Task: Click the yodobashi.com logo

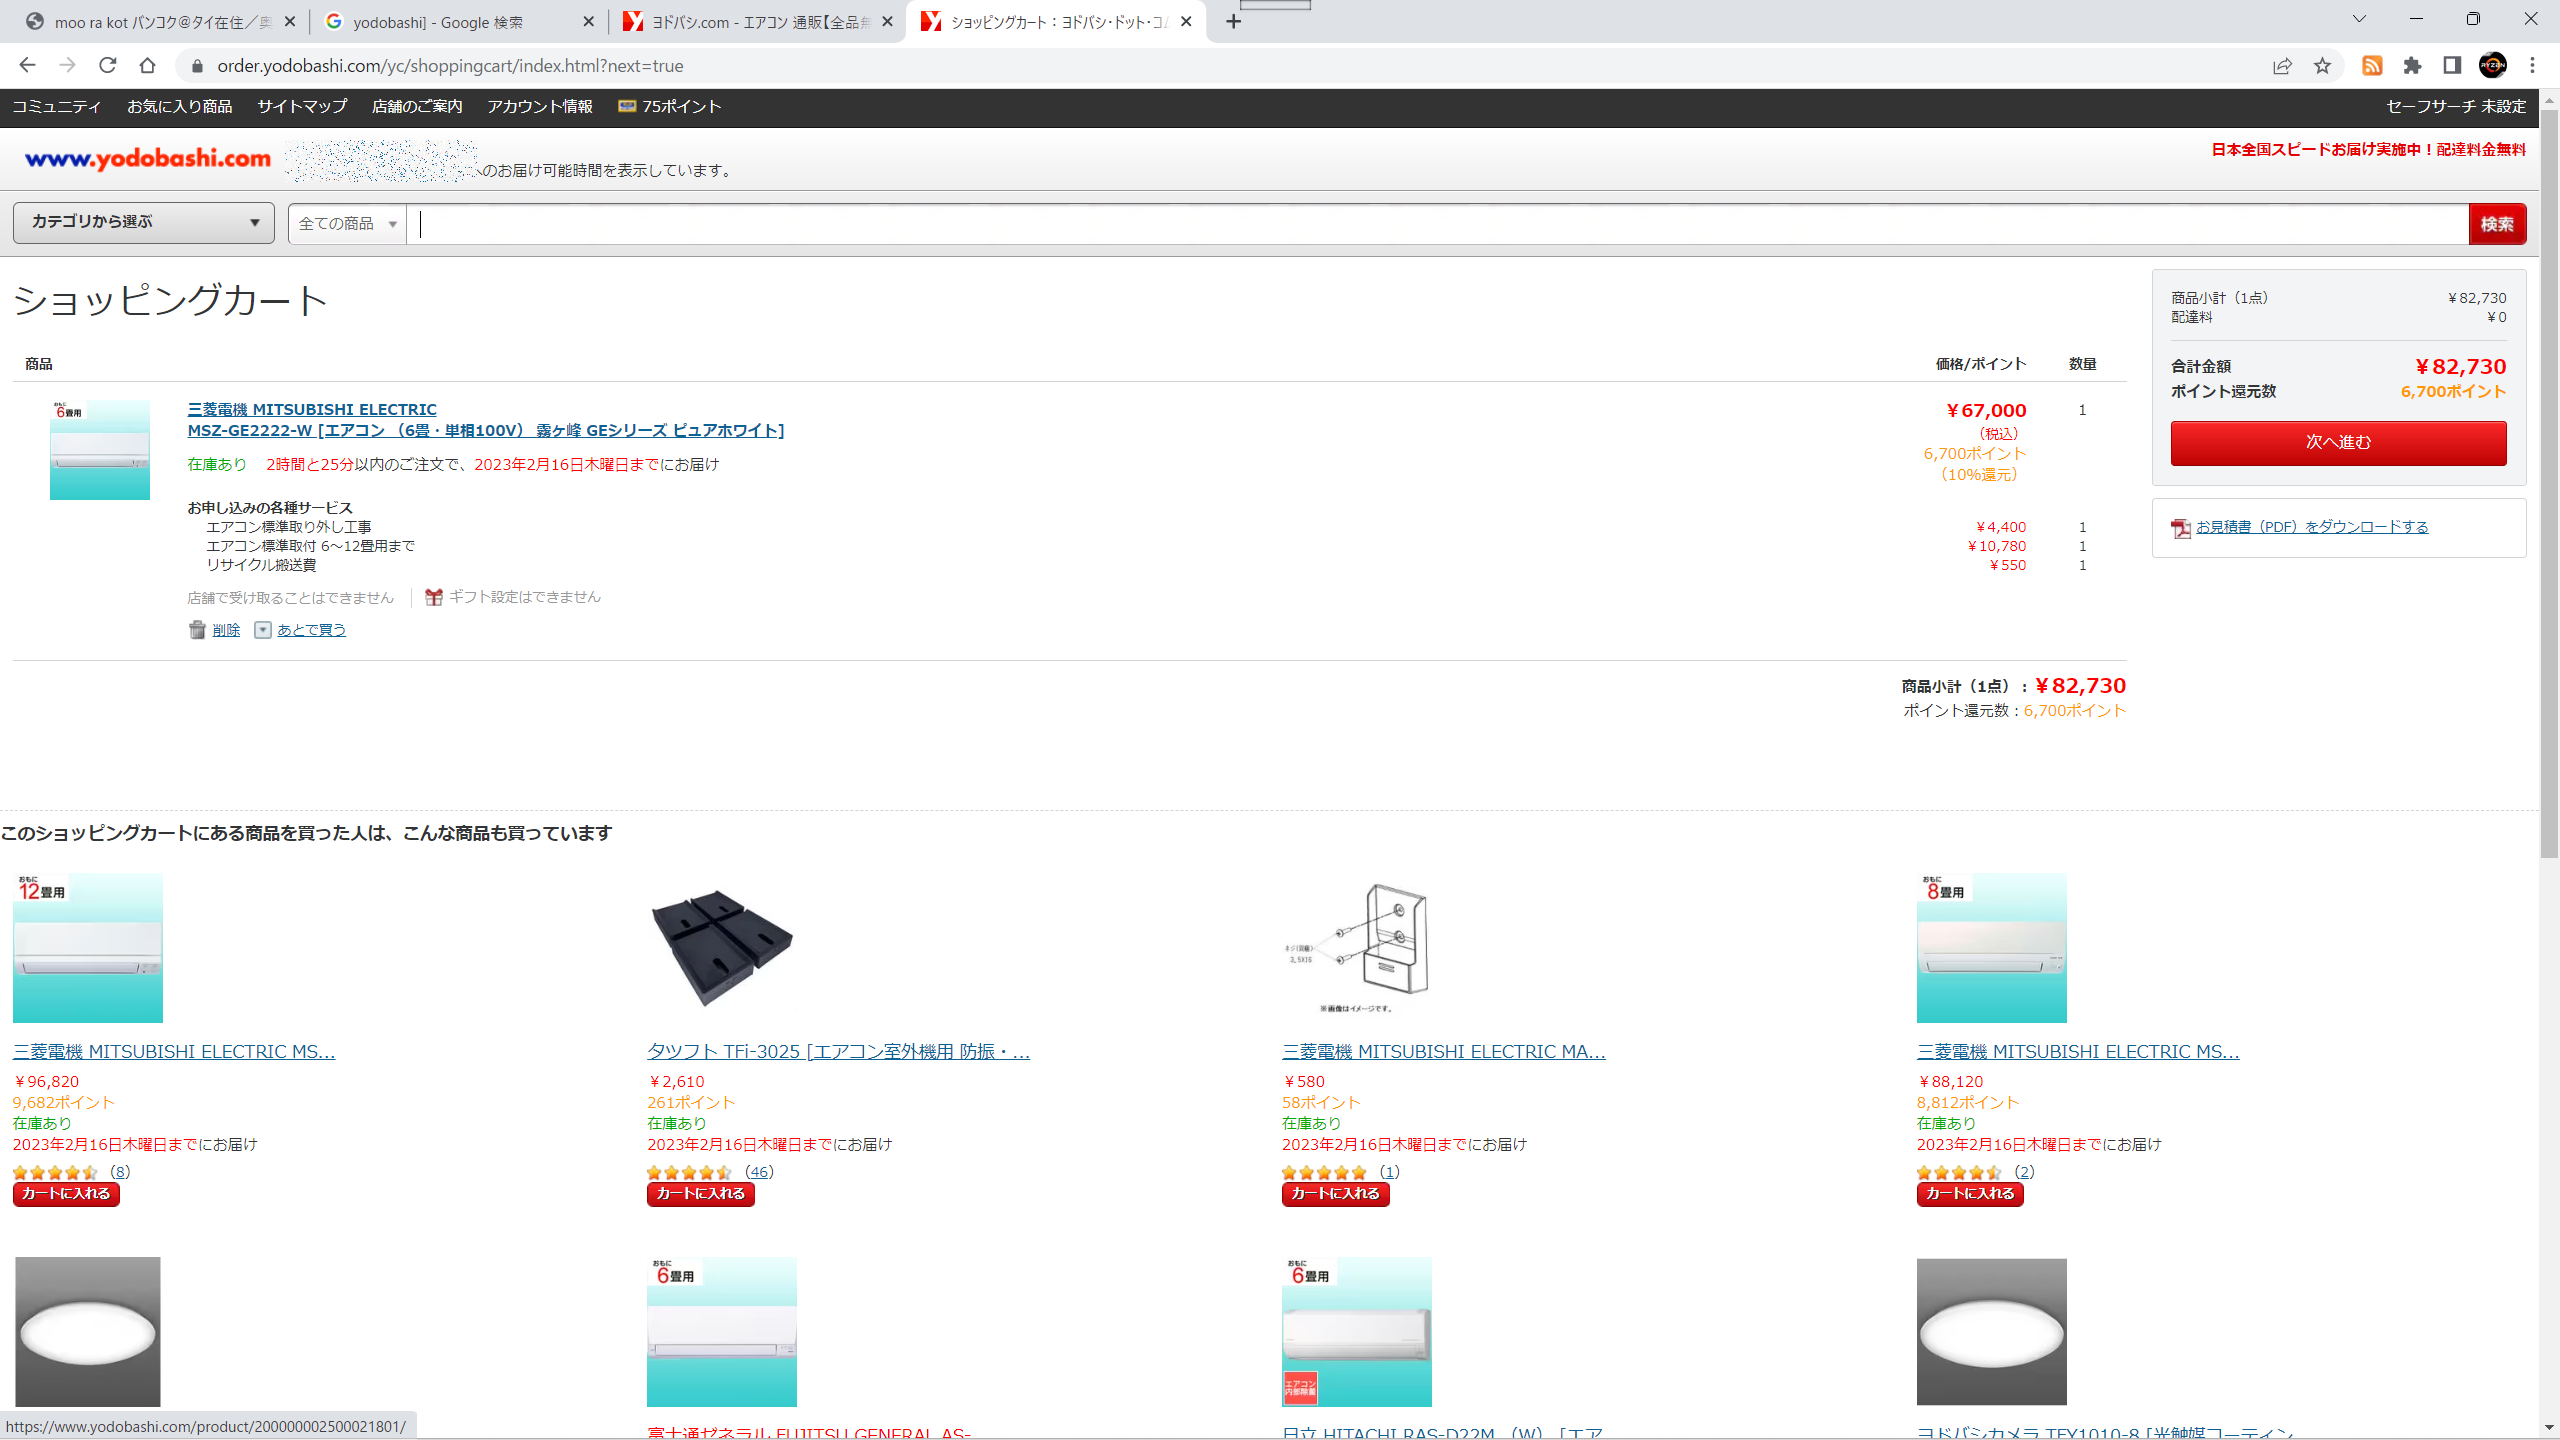Action: click(x=148, y=158)
